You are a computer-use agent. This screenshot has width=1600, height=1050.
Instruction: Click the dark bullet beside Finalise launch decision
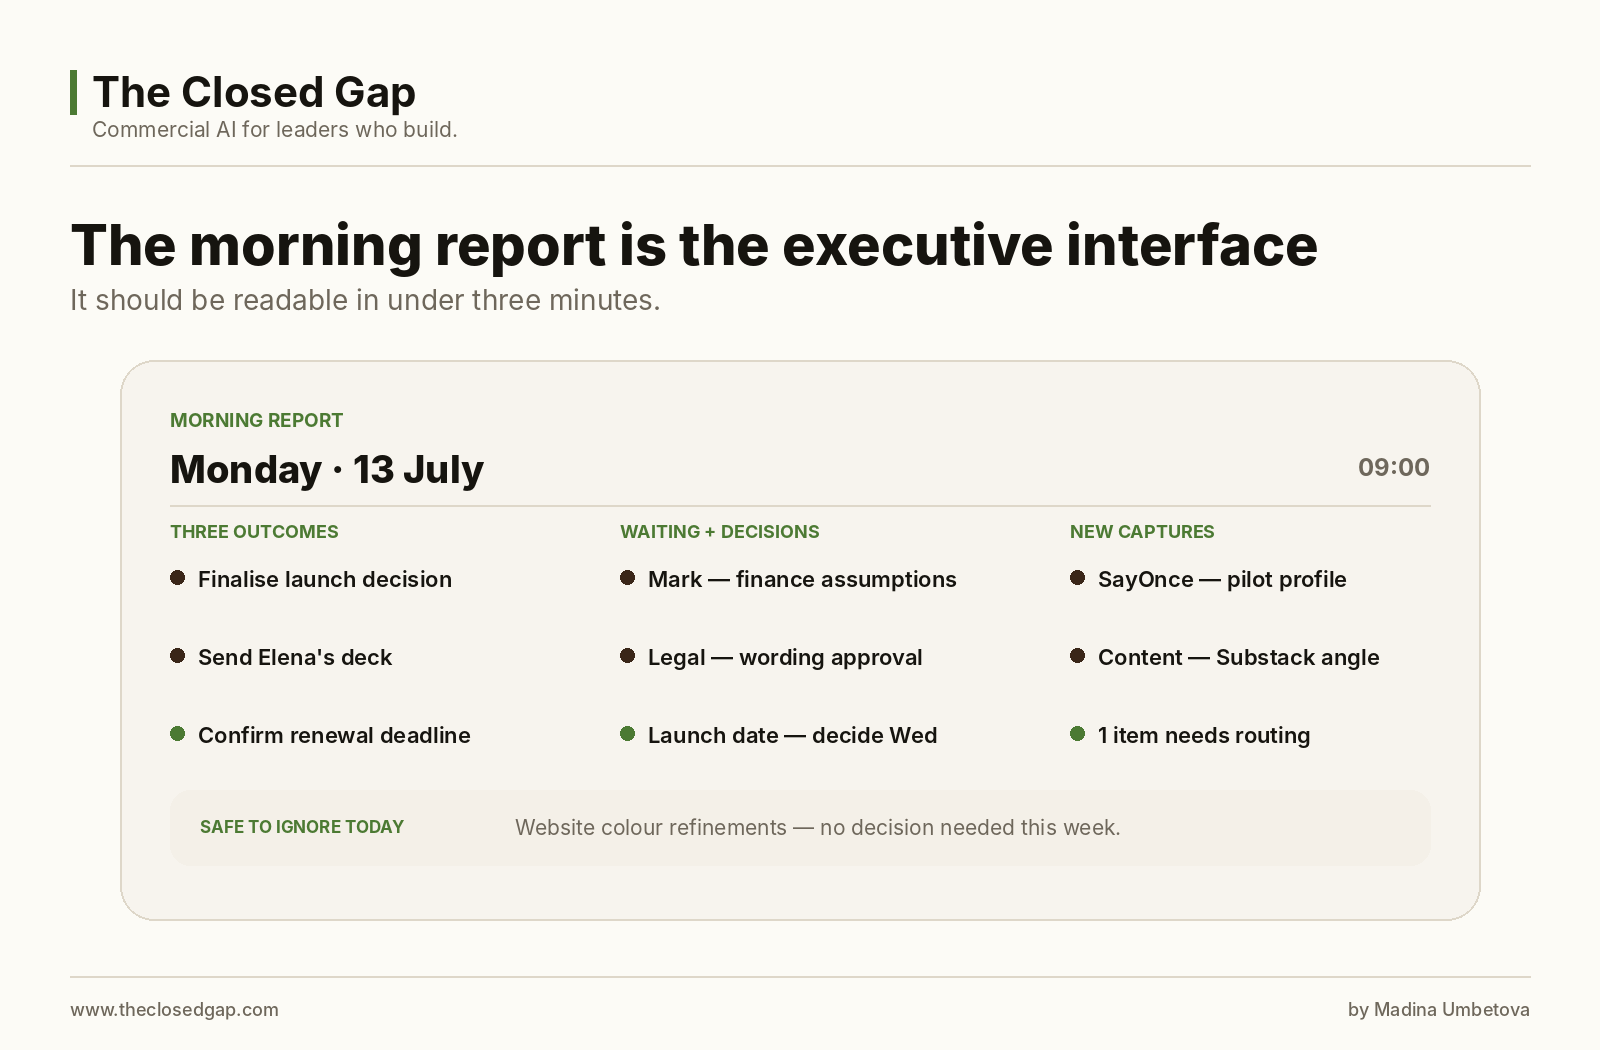click(178, 578)
